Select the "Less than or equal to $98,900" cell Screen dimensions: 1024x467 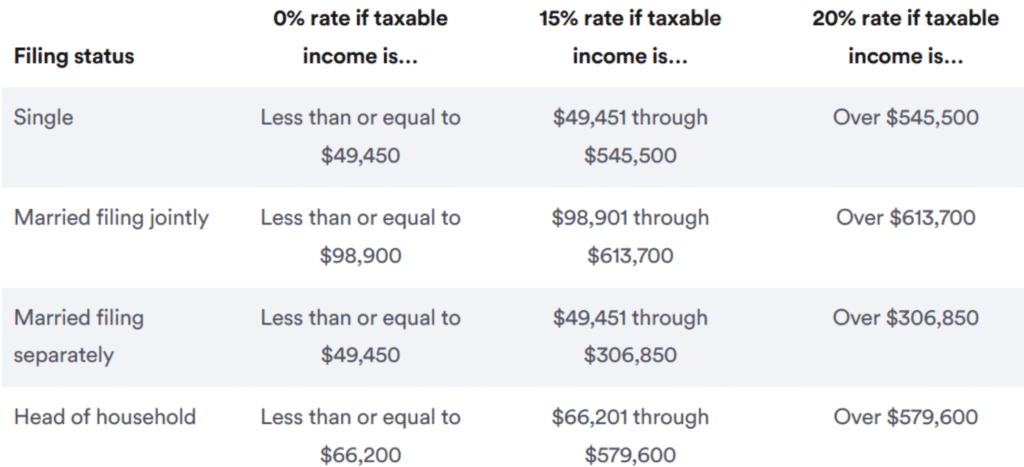click(360, 236)
